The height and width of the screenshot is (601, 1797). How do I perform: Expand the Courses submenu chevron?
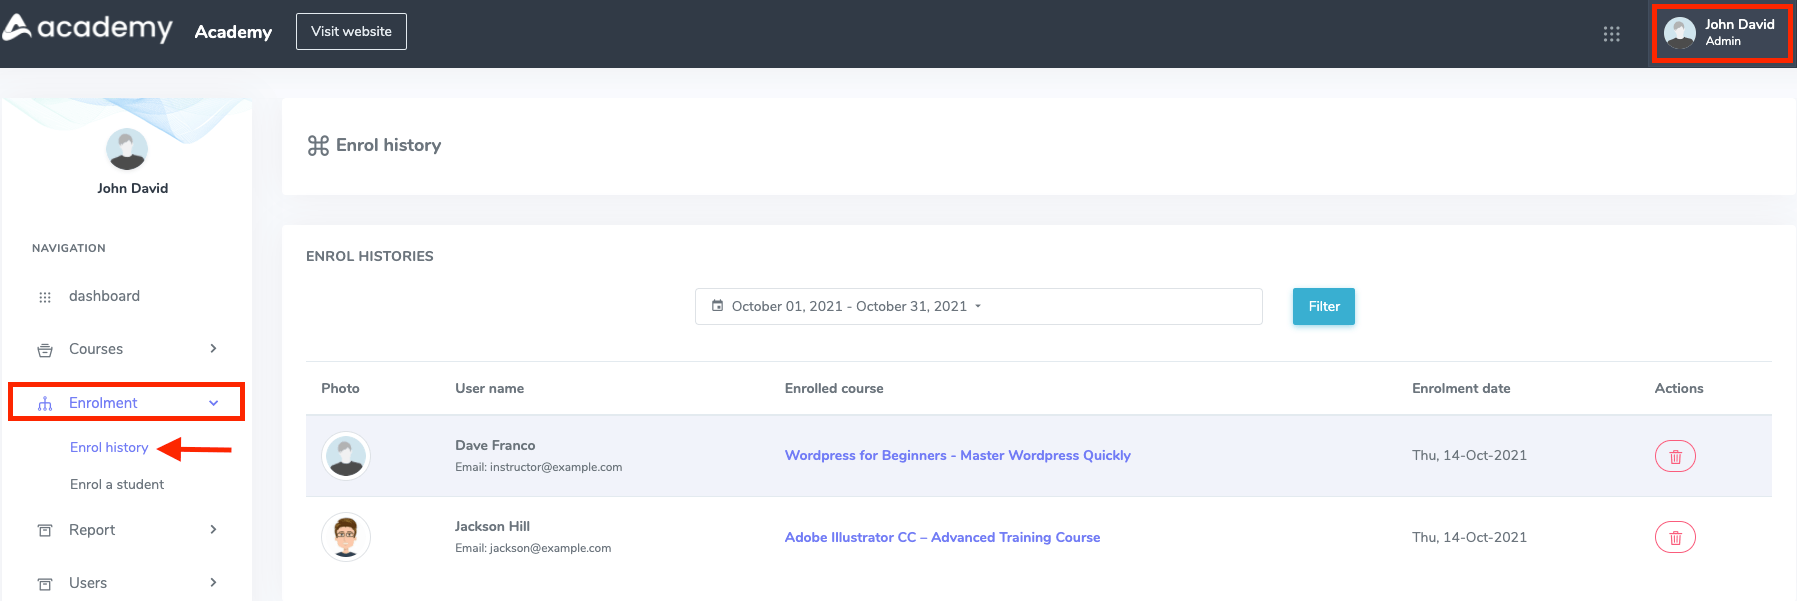pos(213,349)
